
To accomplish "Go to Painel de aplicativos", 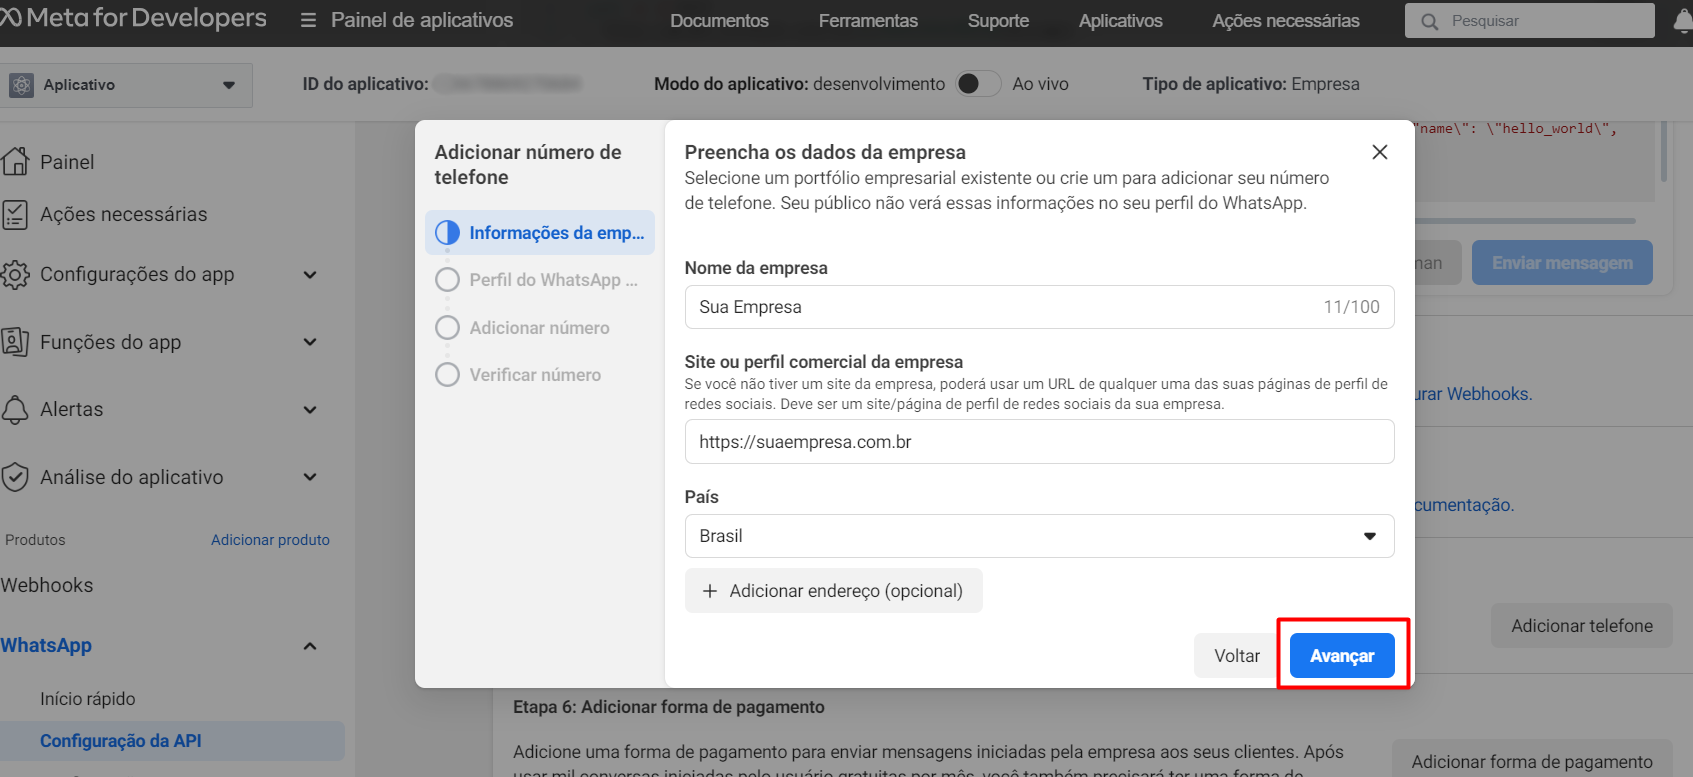I will [422, 20].
